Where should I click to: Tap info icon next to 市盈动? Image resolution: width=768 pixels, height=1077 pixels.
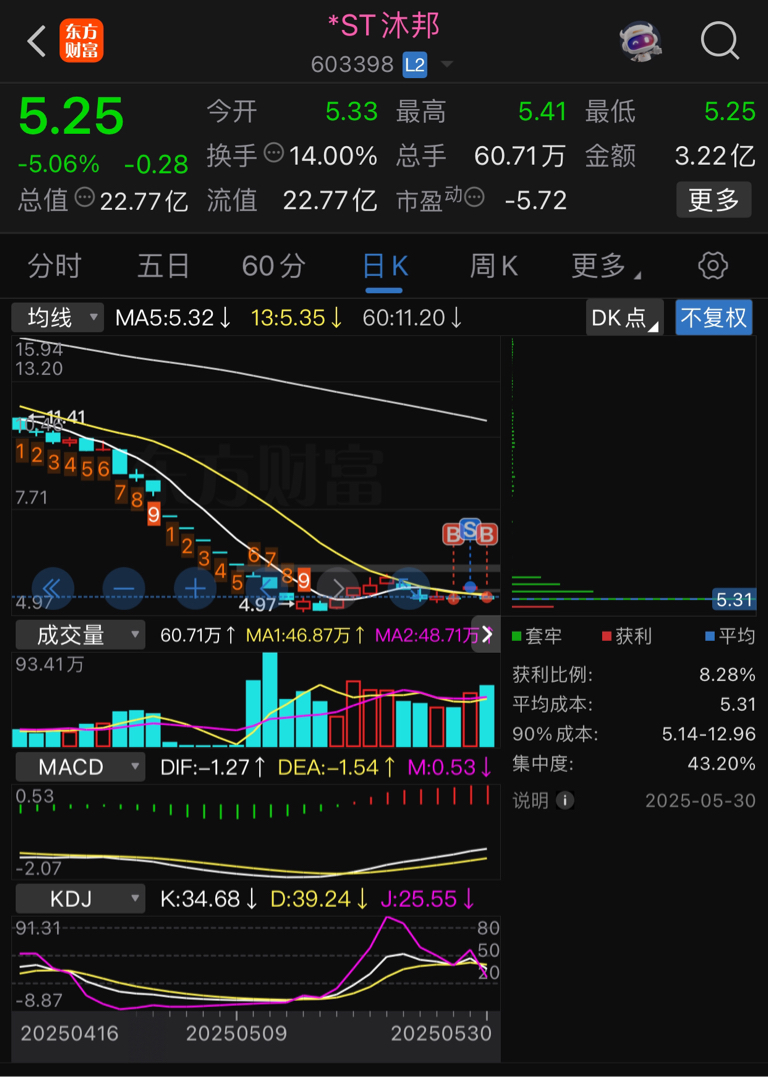(474, 198)
